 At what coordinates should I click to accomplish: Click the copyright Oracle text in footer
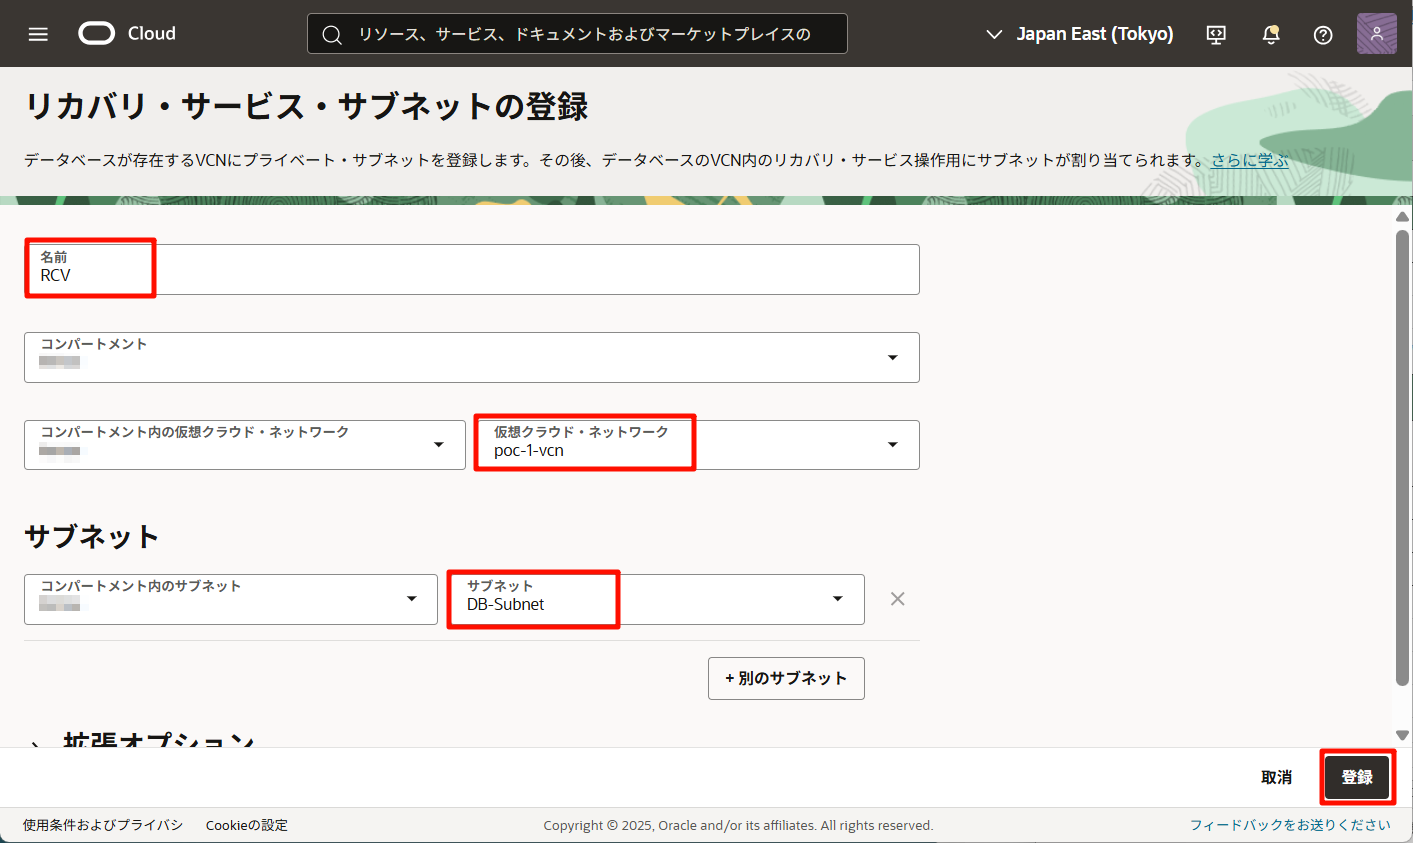tap(738, 825)
